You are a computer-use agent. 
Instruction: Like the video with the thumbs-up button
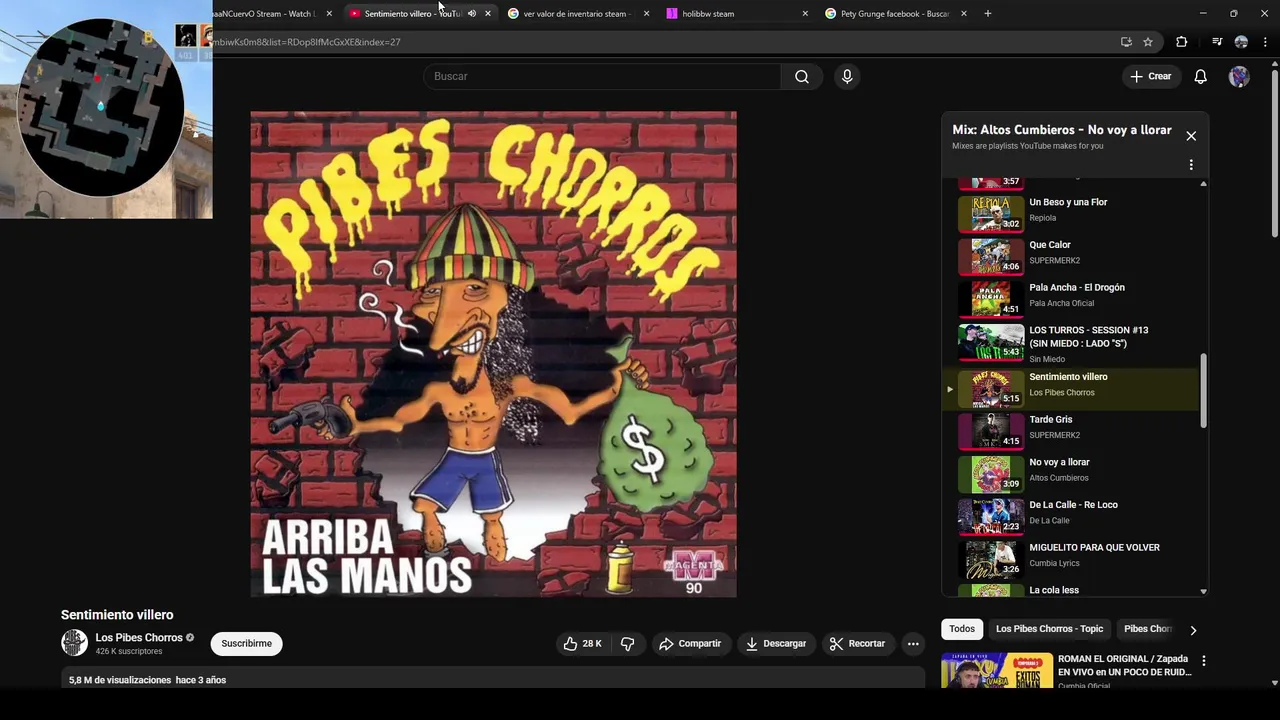pyautogui.click(x=582, y=644)
